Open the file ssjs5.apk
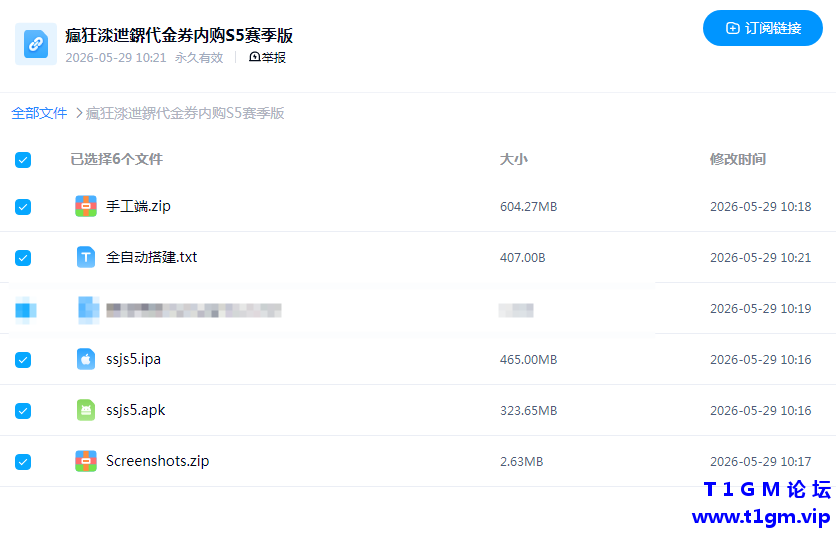Image resolution: width=836 pixels, height=533 pixels. pos(135,410)
